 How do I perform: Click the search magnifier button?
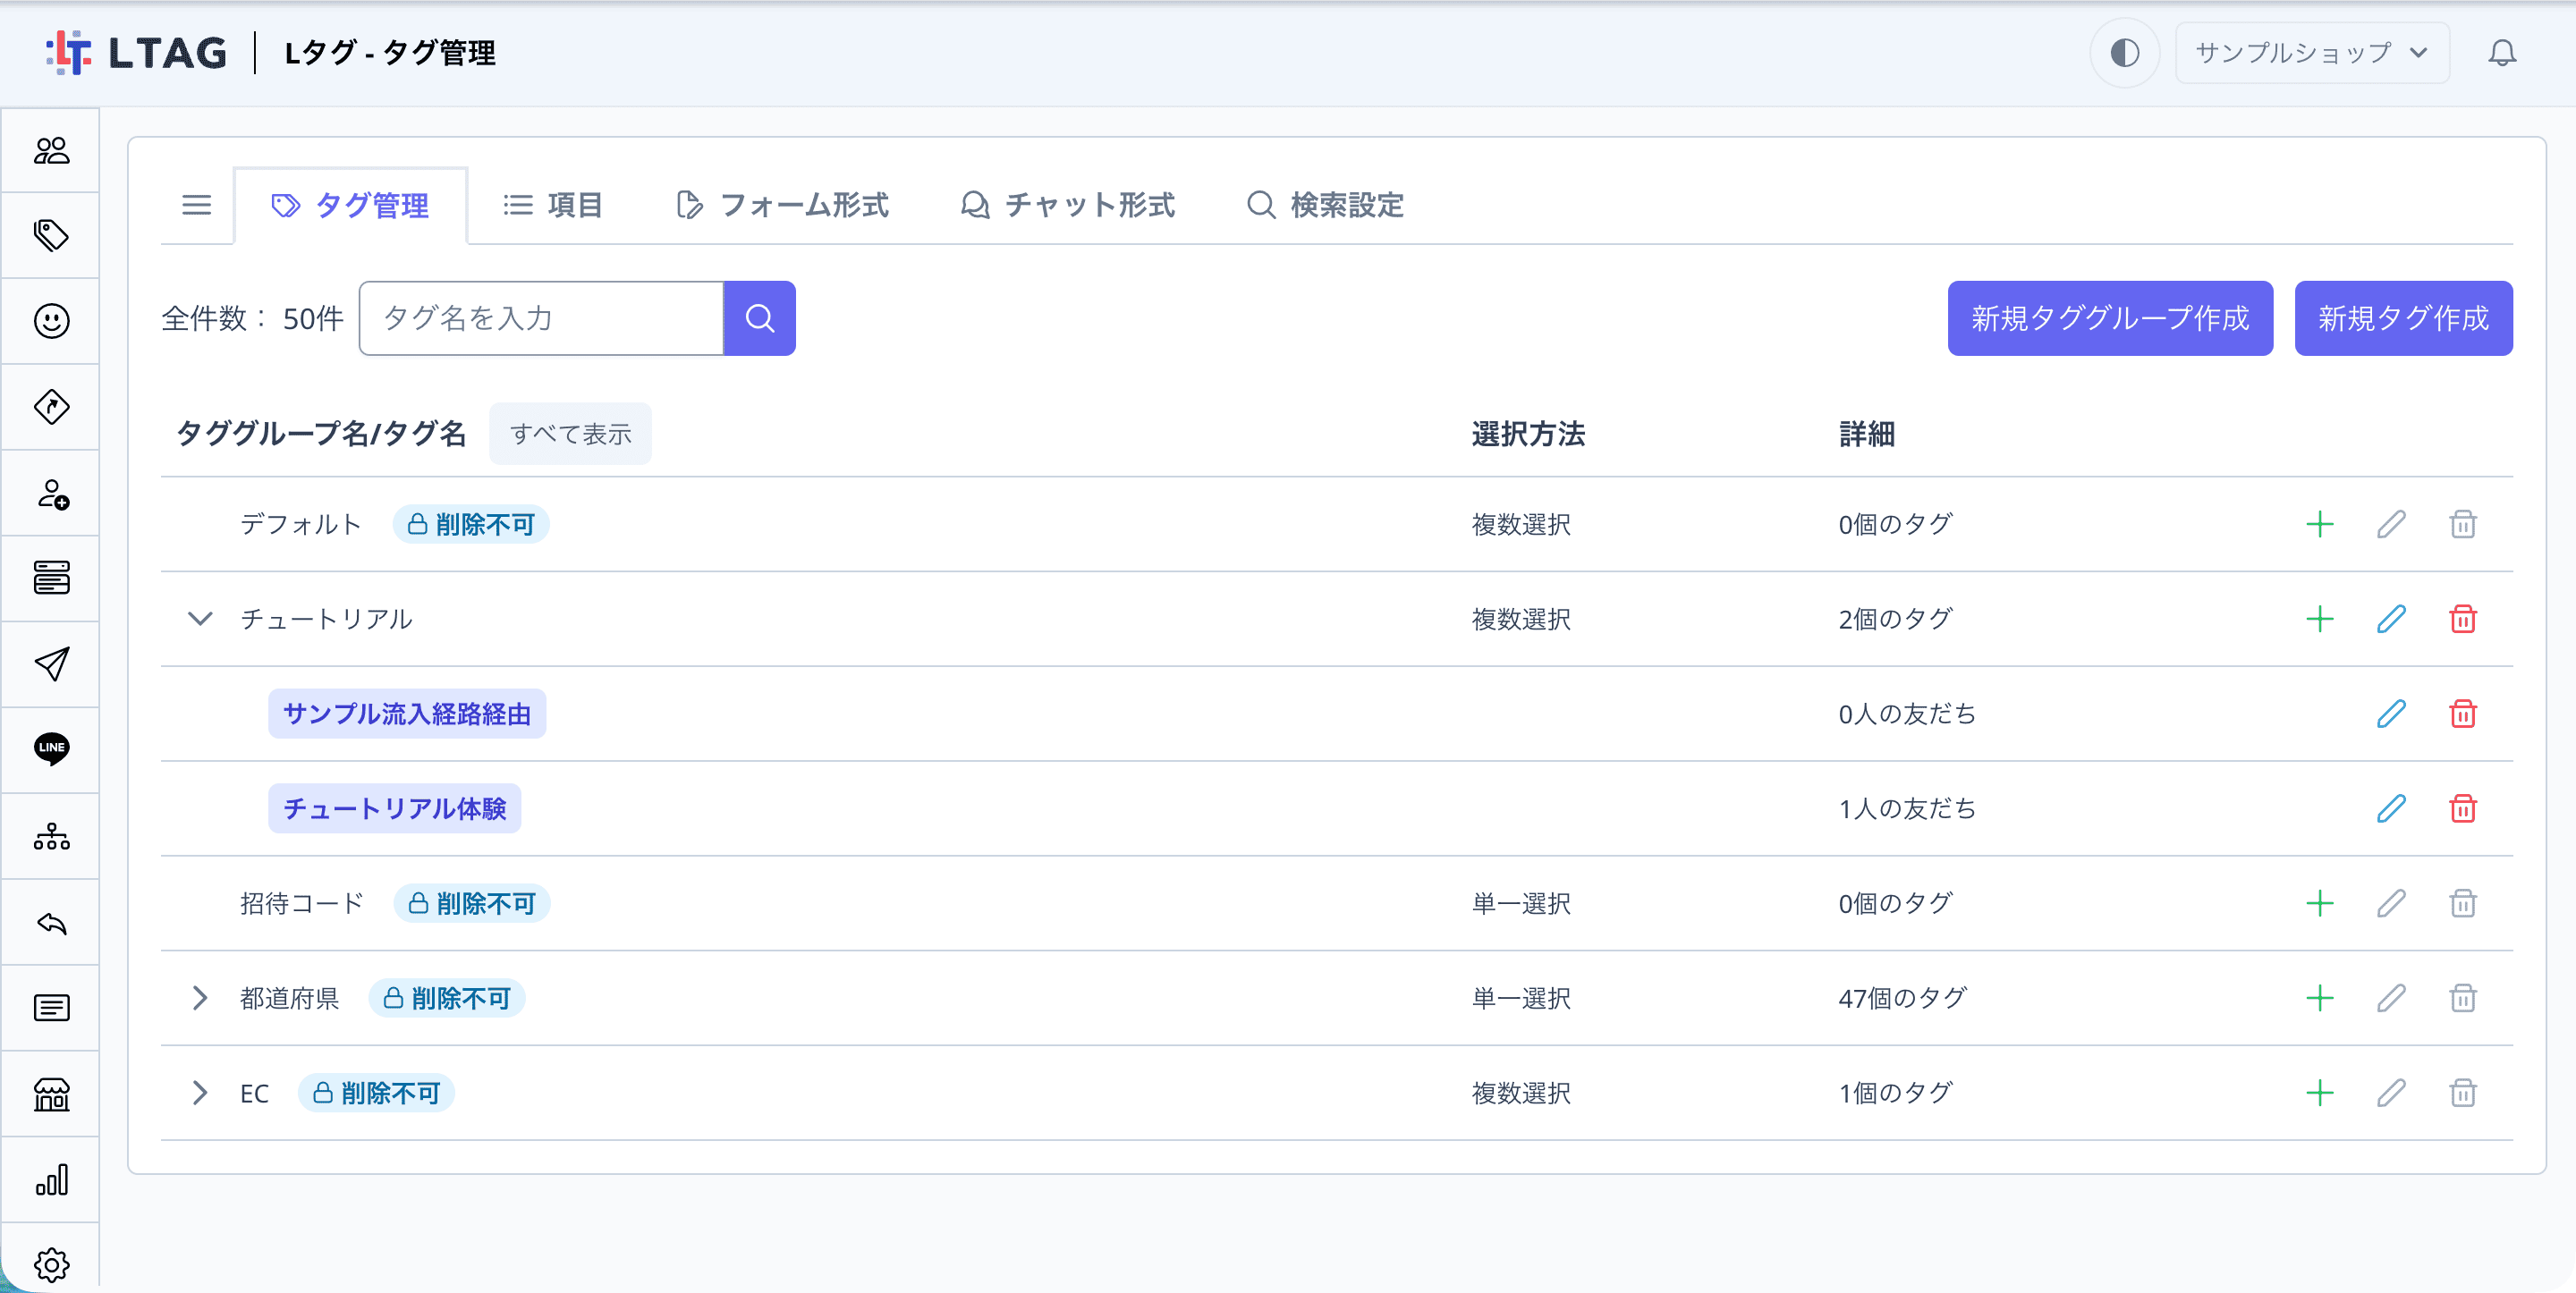pyautogui.click(x=759, y=318)
